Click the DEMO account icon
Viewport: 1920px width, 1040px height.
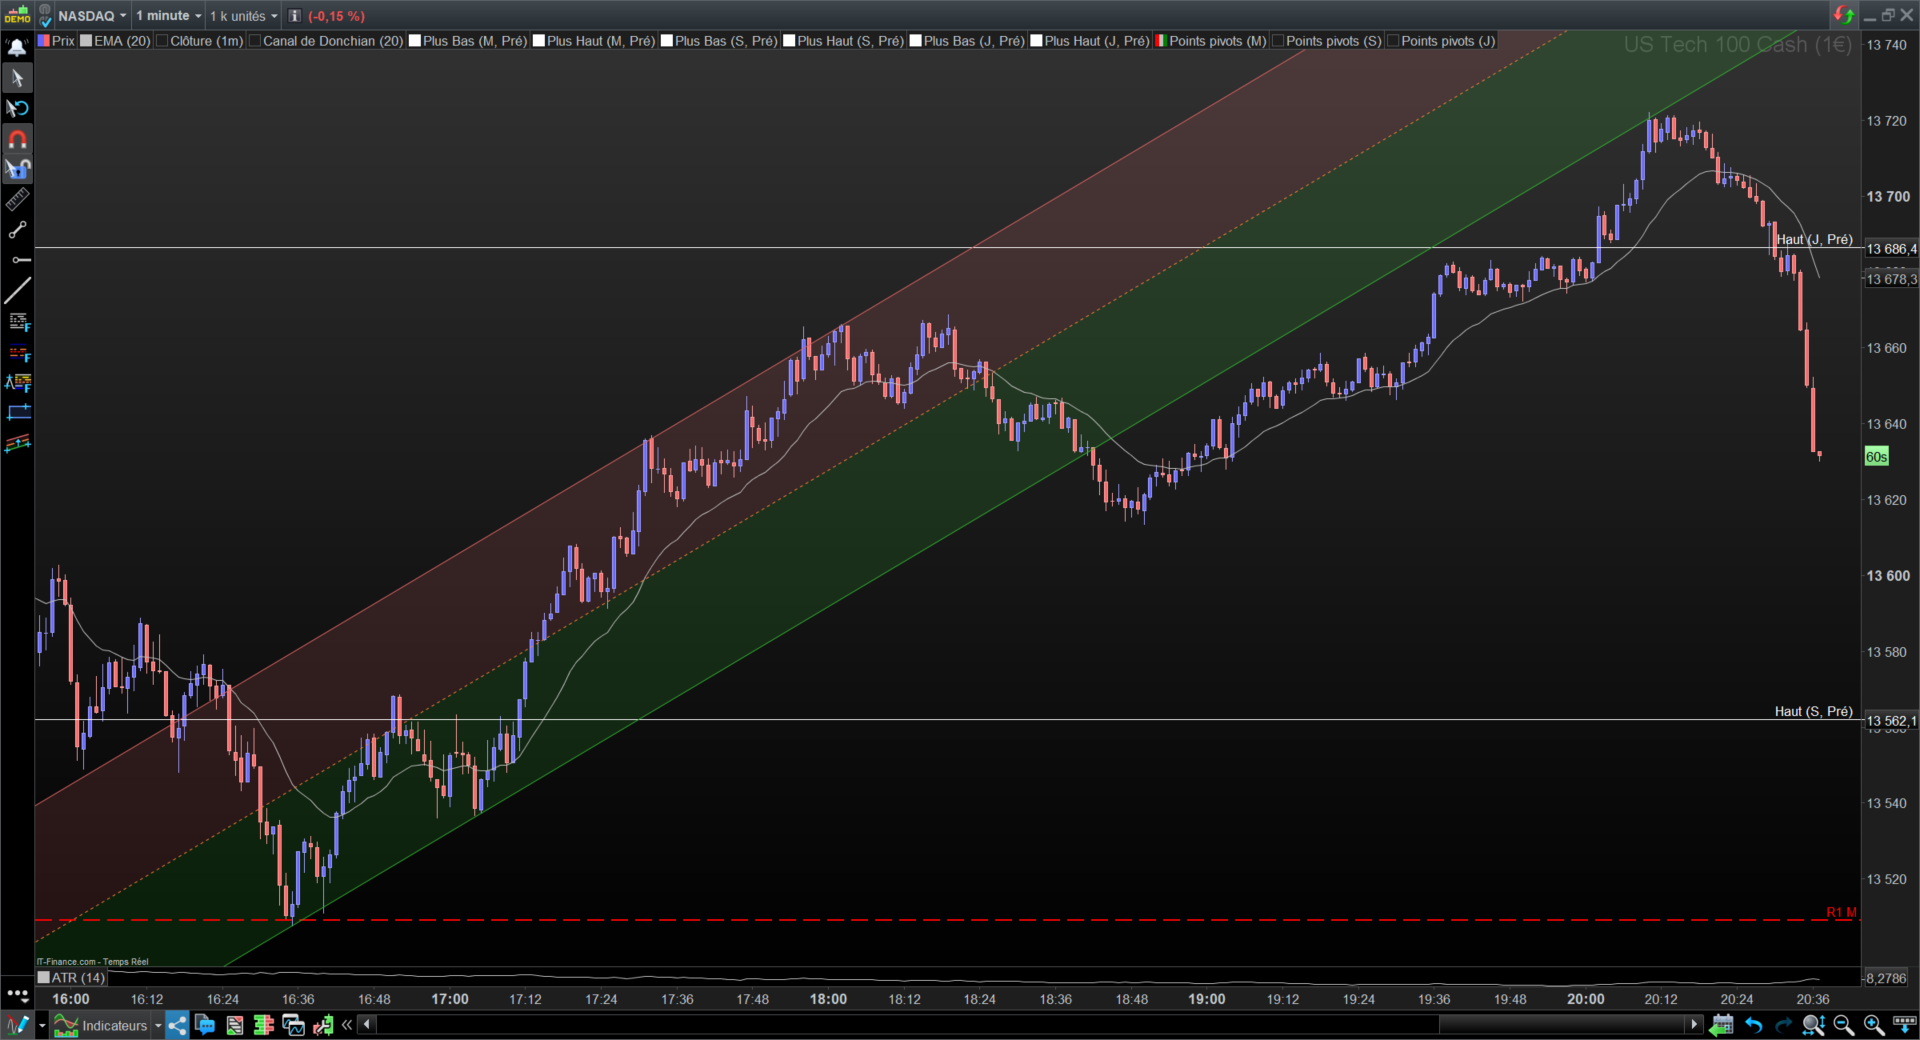(17, 15)
